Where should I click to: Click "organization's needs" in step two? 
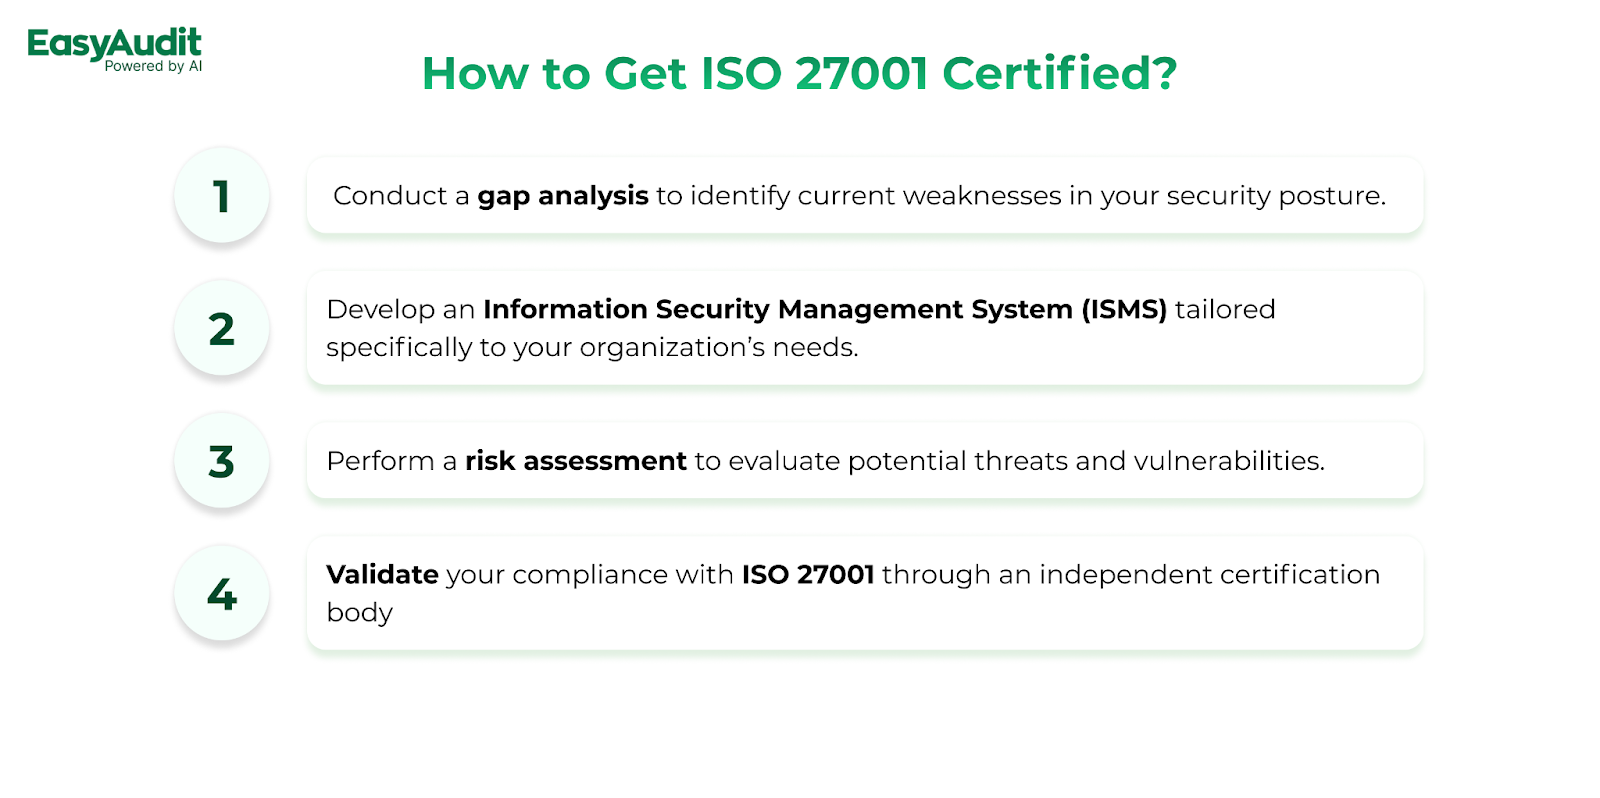click(x=718, y=348)
